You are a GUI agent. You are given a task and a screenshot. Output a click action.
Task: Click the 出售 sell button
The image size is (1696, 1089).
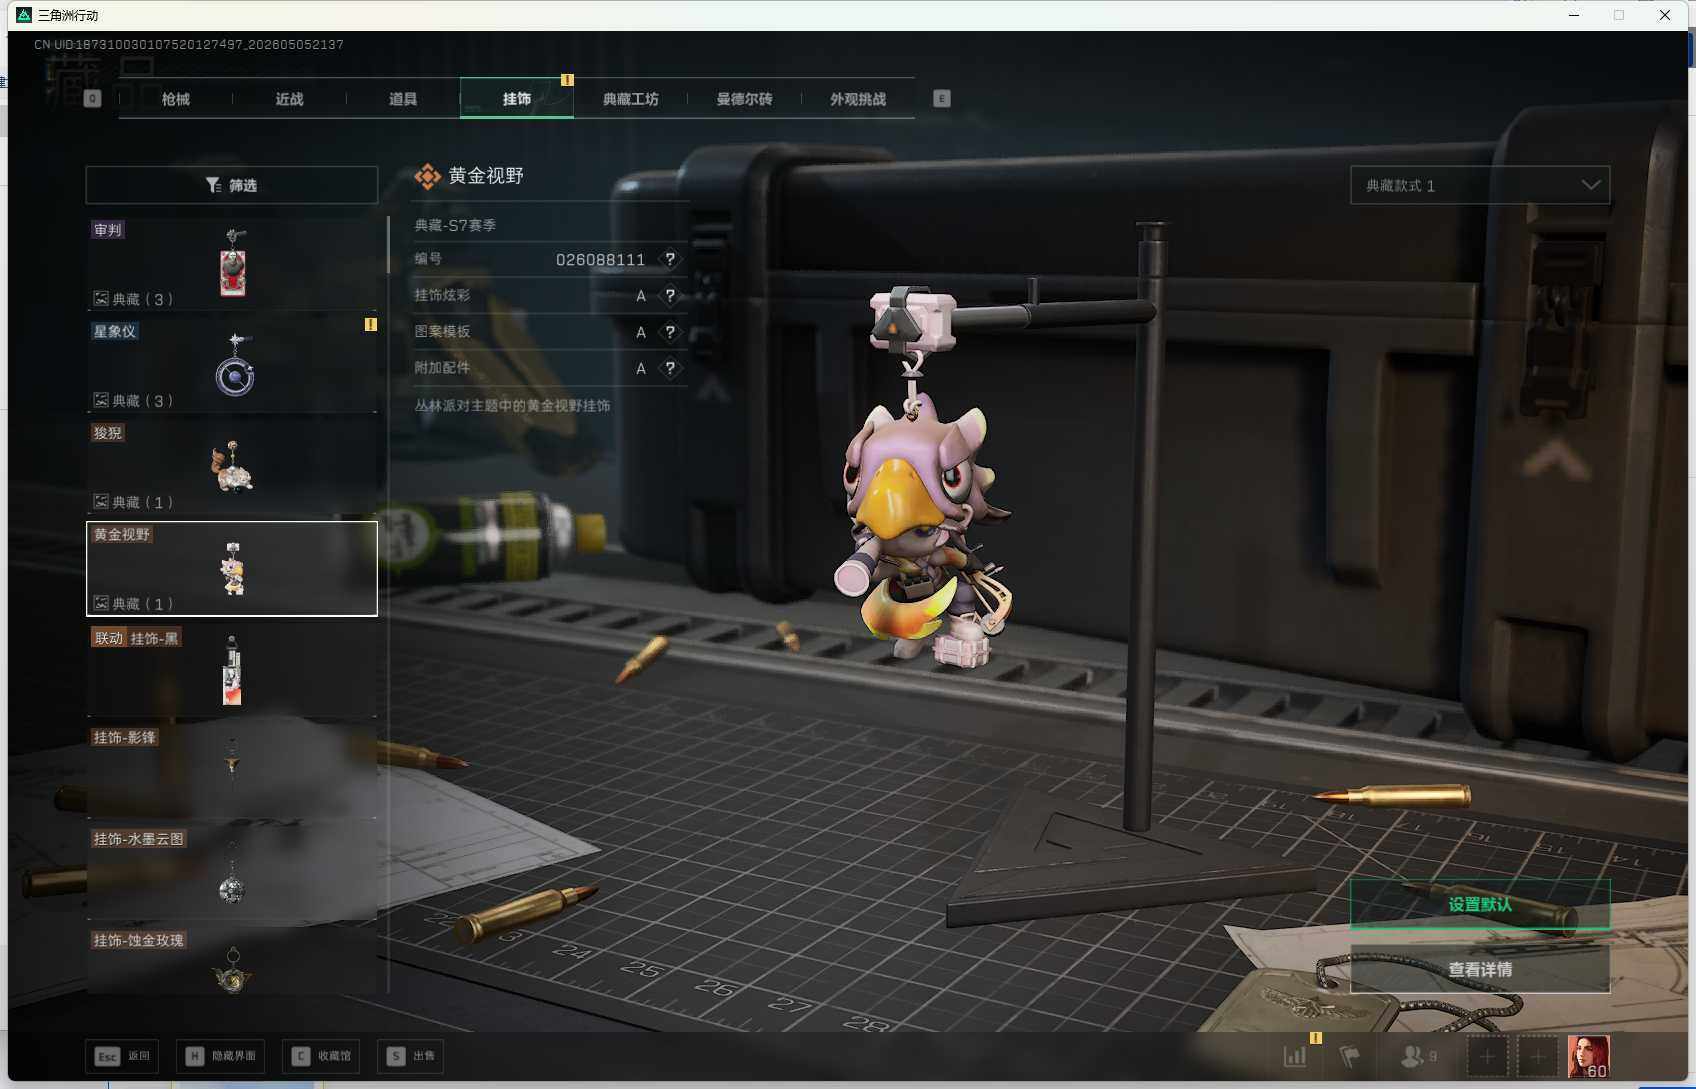pos(410,1056)
